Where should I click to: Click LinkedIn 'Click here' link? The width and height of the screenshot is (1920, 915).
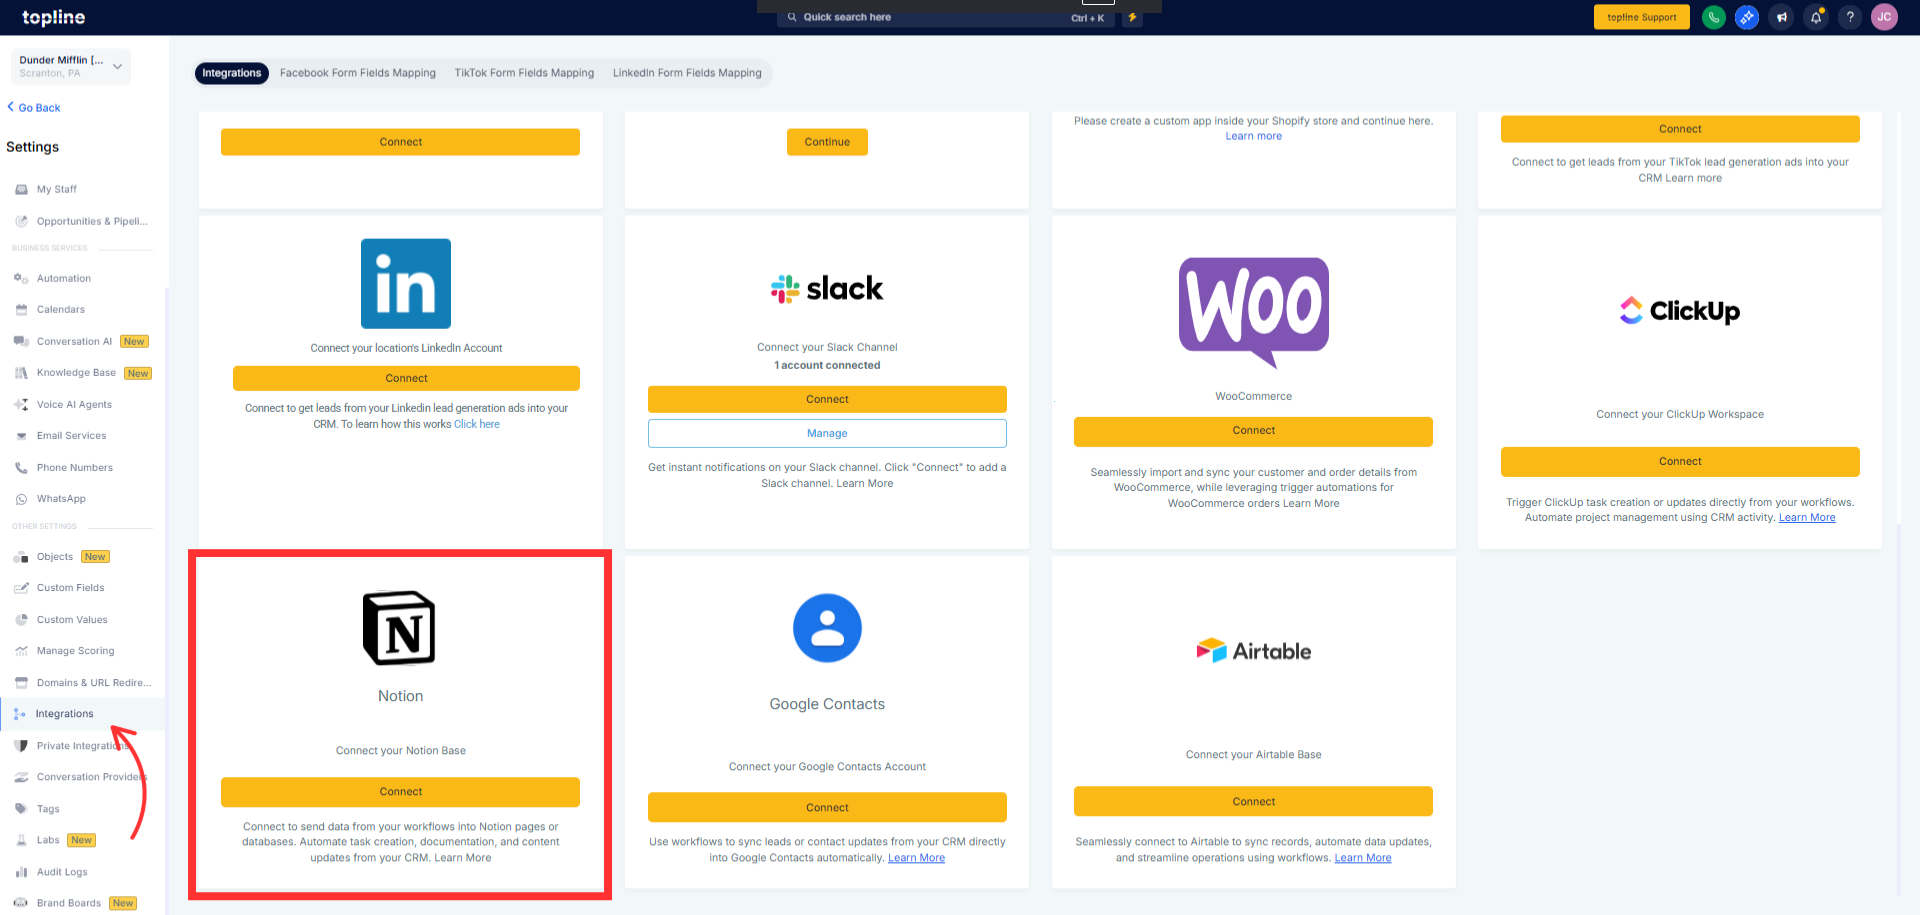[477, 424]
